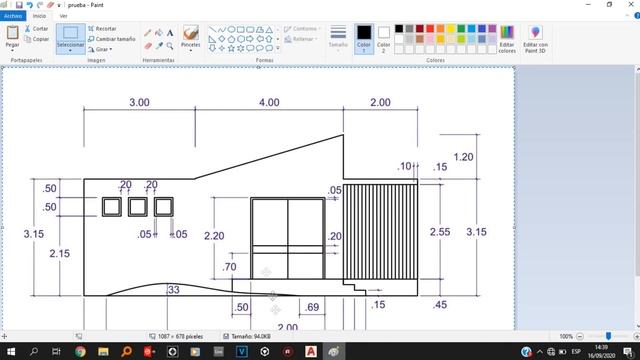Switch to the Inicio tab
This screenshot has width=640, height=360.
(39, 16)
